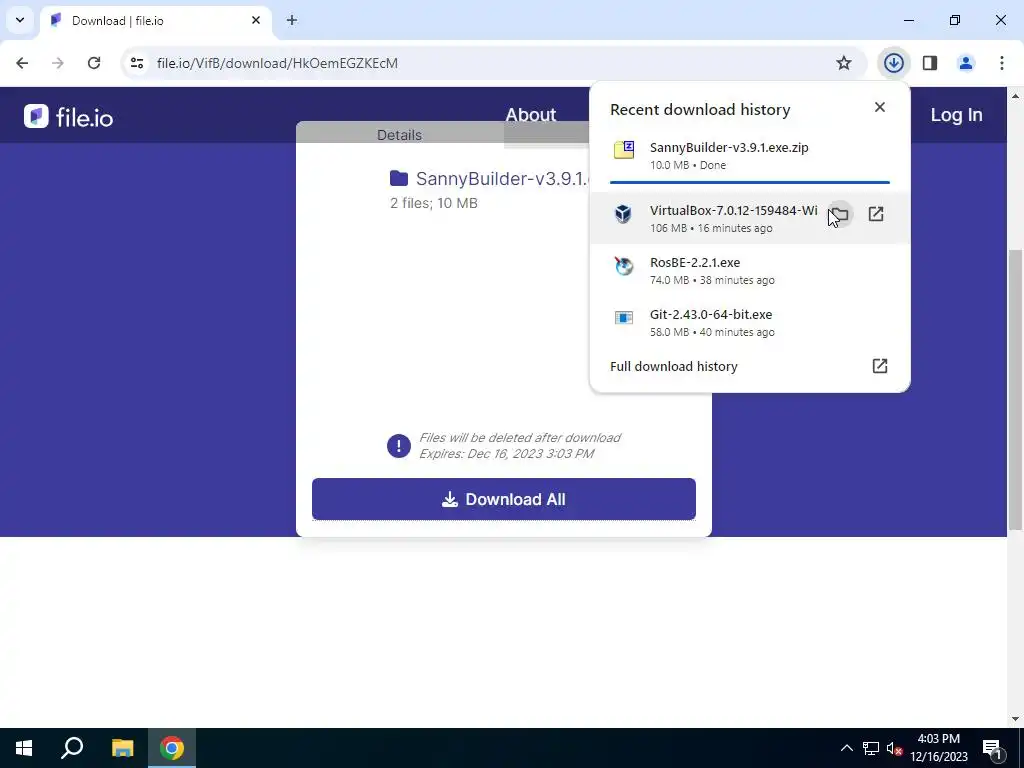Open RosBE-2.2.1.exe download entry
The image size is (1024, 768).
tap(749, 270)
